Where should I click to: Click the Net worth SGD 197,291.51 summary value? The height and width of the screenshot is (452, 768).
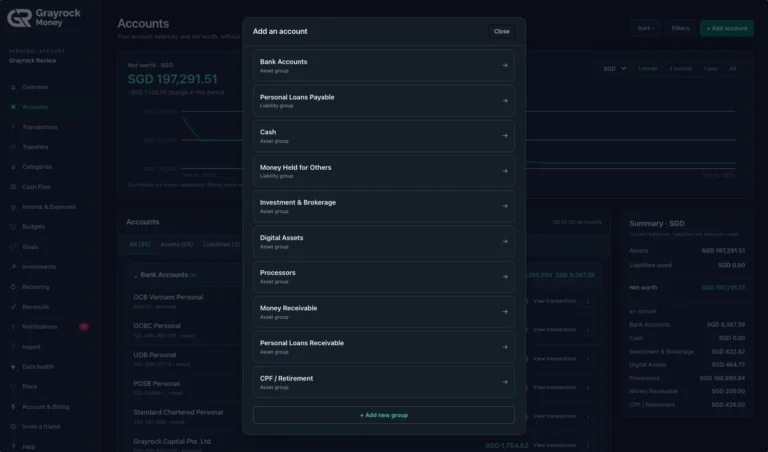point(723,287)
